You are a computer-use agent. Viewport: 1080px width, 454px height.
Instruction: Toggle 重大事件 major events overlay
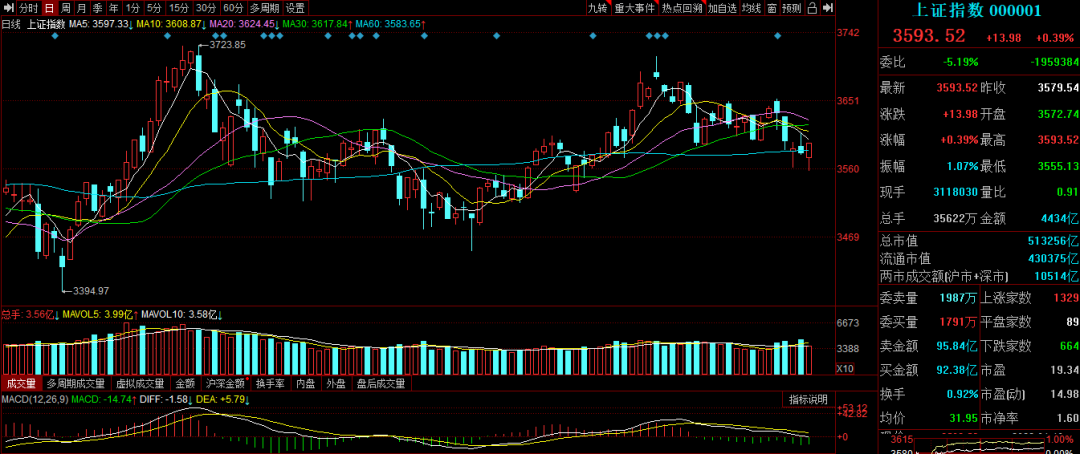click(x=634, y=8)
